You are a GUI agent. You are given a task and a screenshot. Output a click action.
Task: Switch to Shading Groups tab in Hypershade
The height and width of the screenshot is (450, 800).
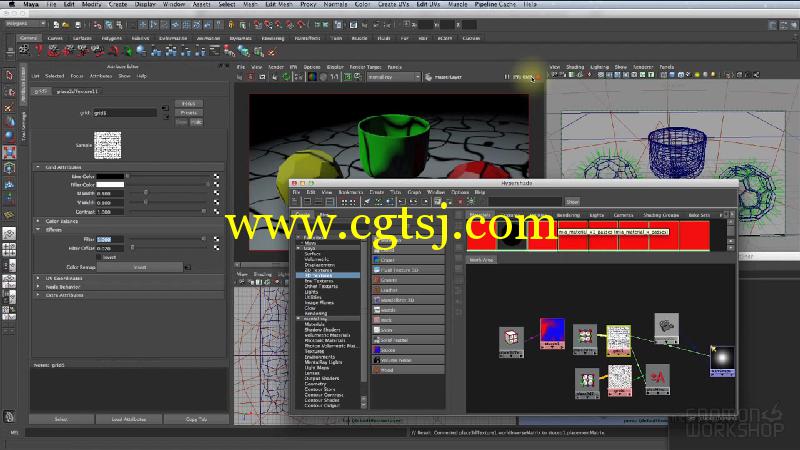coord(661,215)
